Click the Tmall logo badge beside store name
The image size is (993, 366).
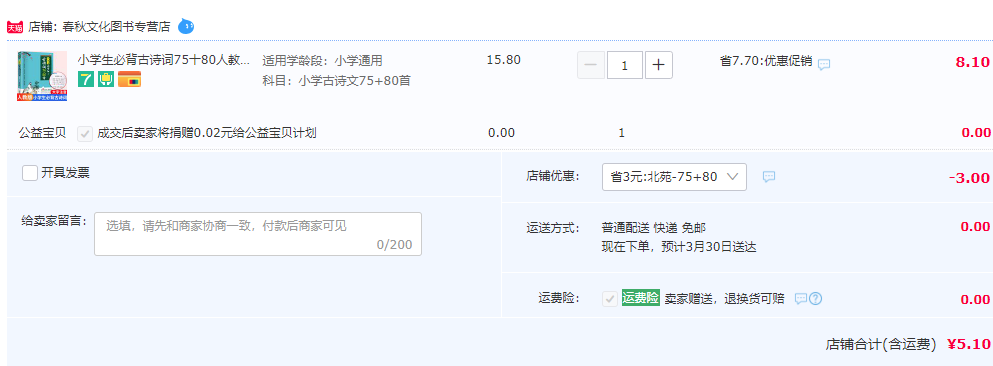(15, 27)
